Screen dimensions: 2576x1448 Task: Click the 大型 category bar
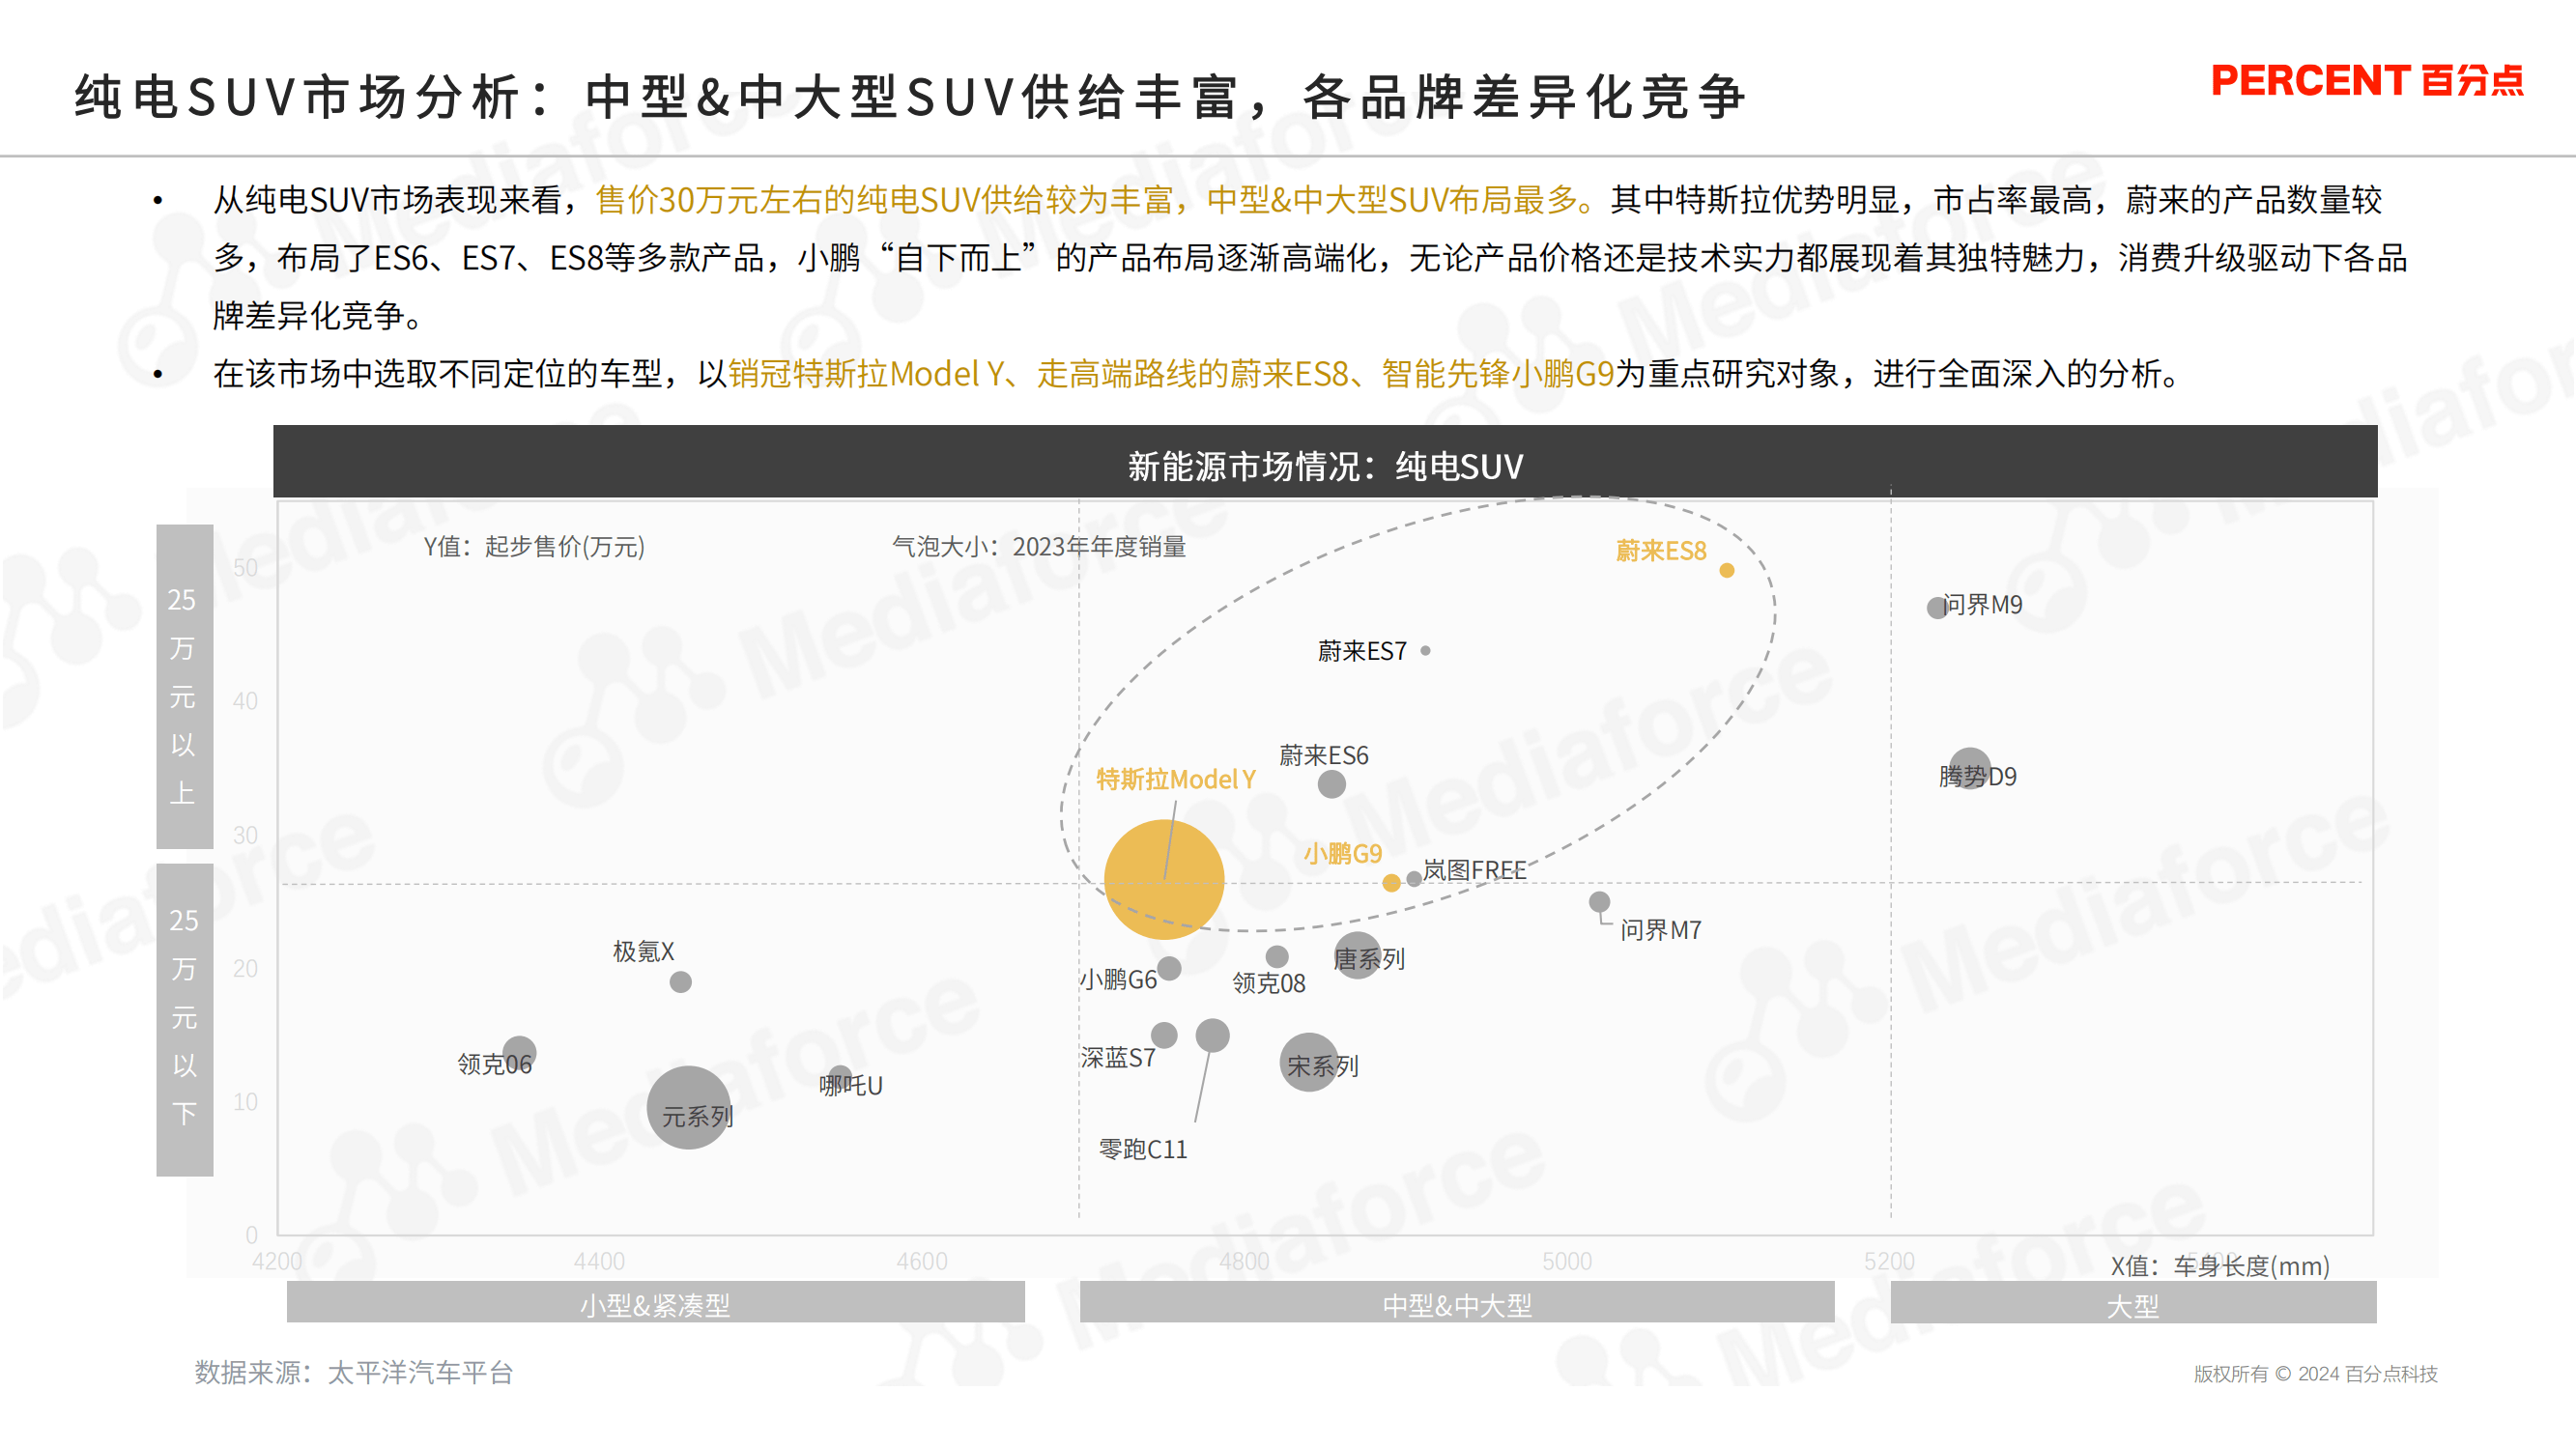tap(2133, 1303)
